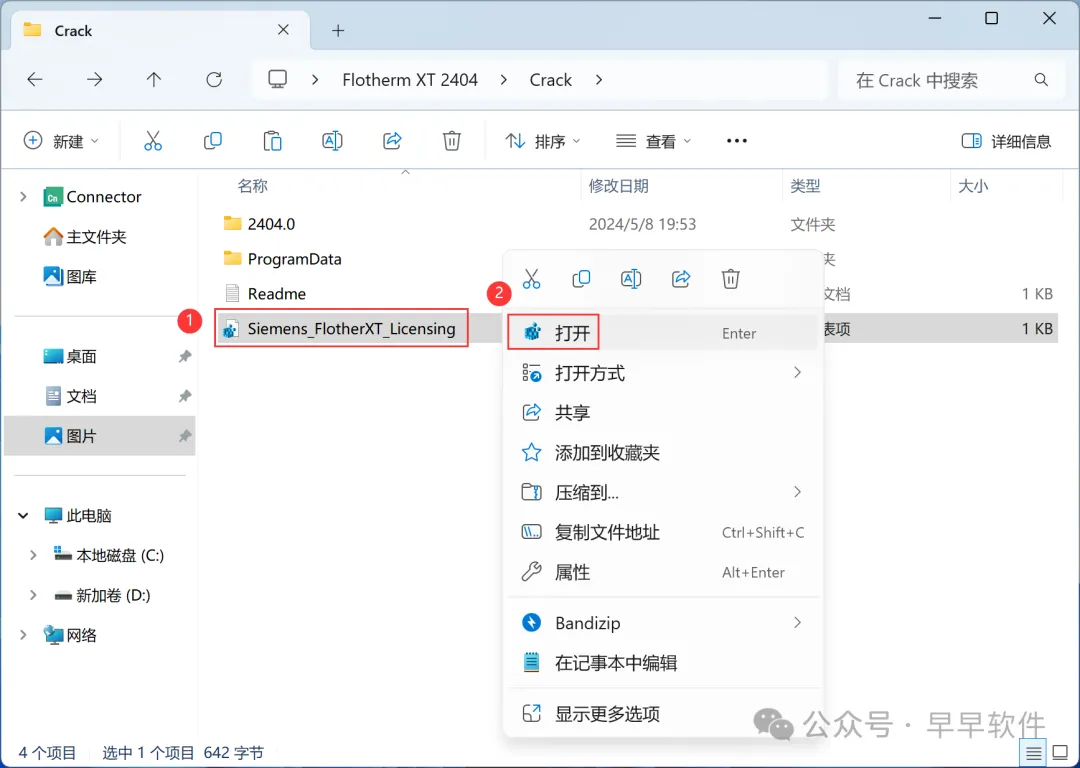Open the Bandizip submenu
The image size is (1080, 768).
pyautogui.click(x=662, y=623)
